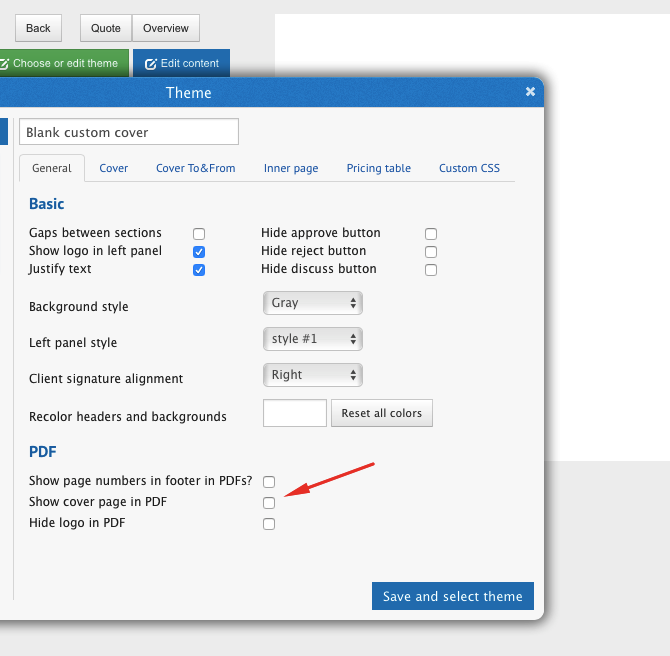Expand the Left panel style dropdown
This screenshot has height=656, width=670.
(312, 339)
